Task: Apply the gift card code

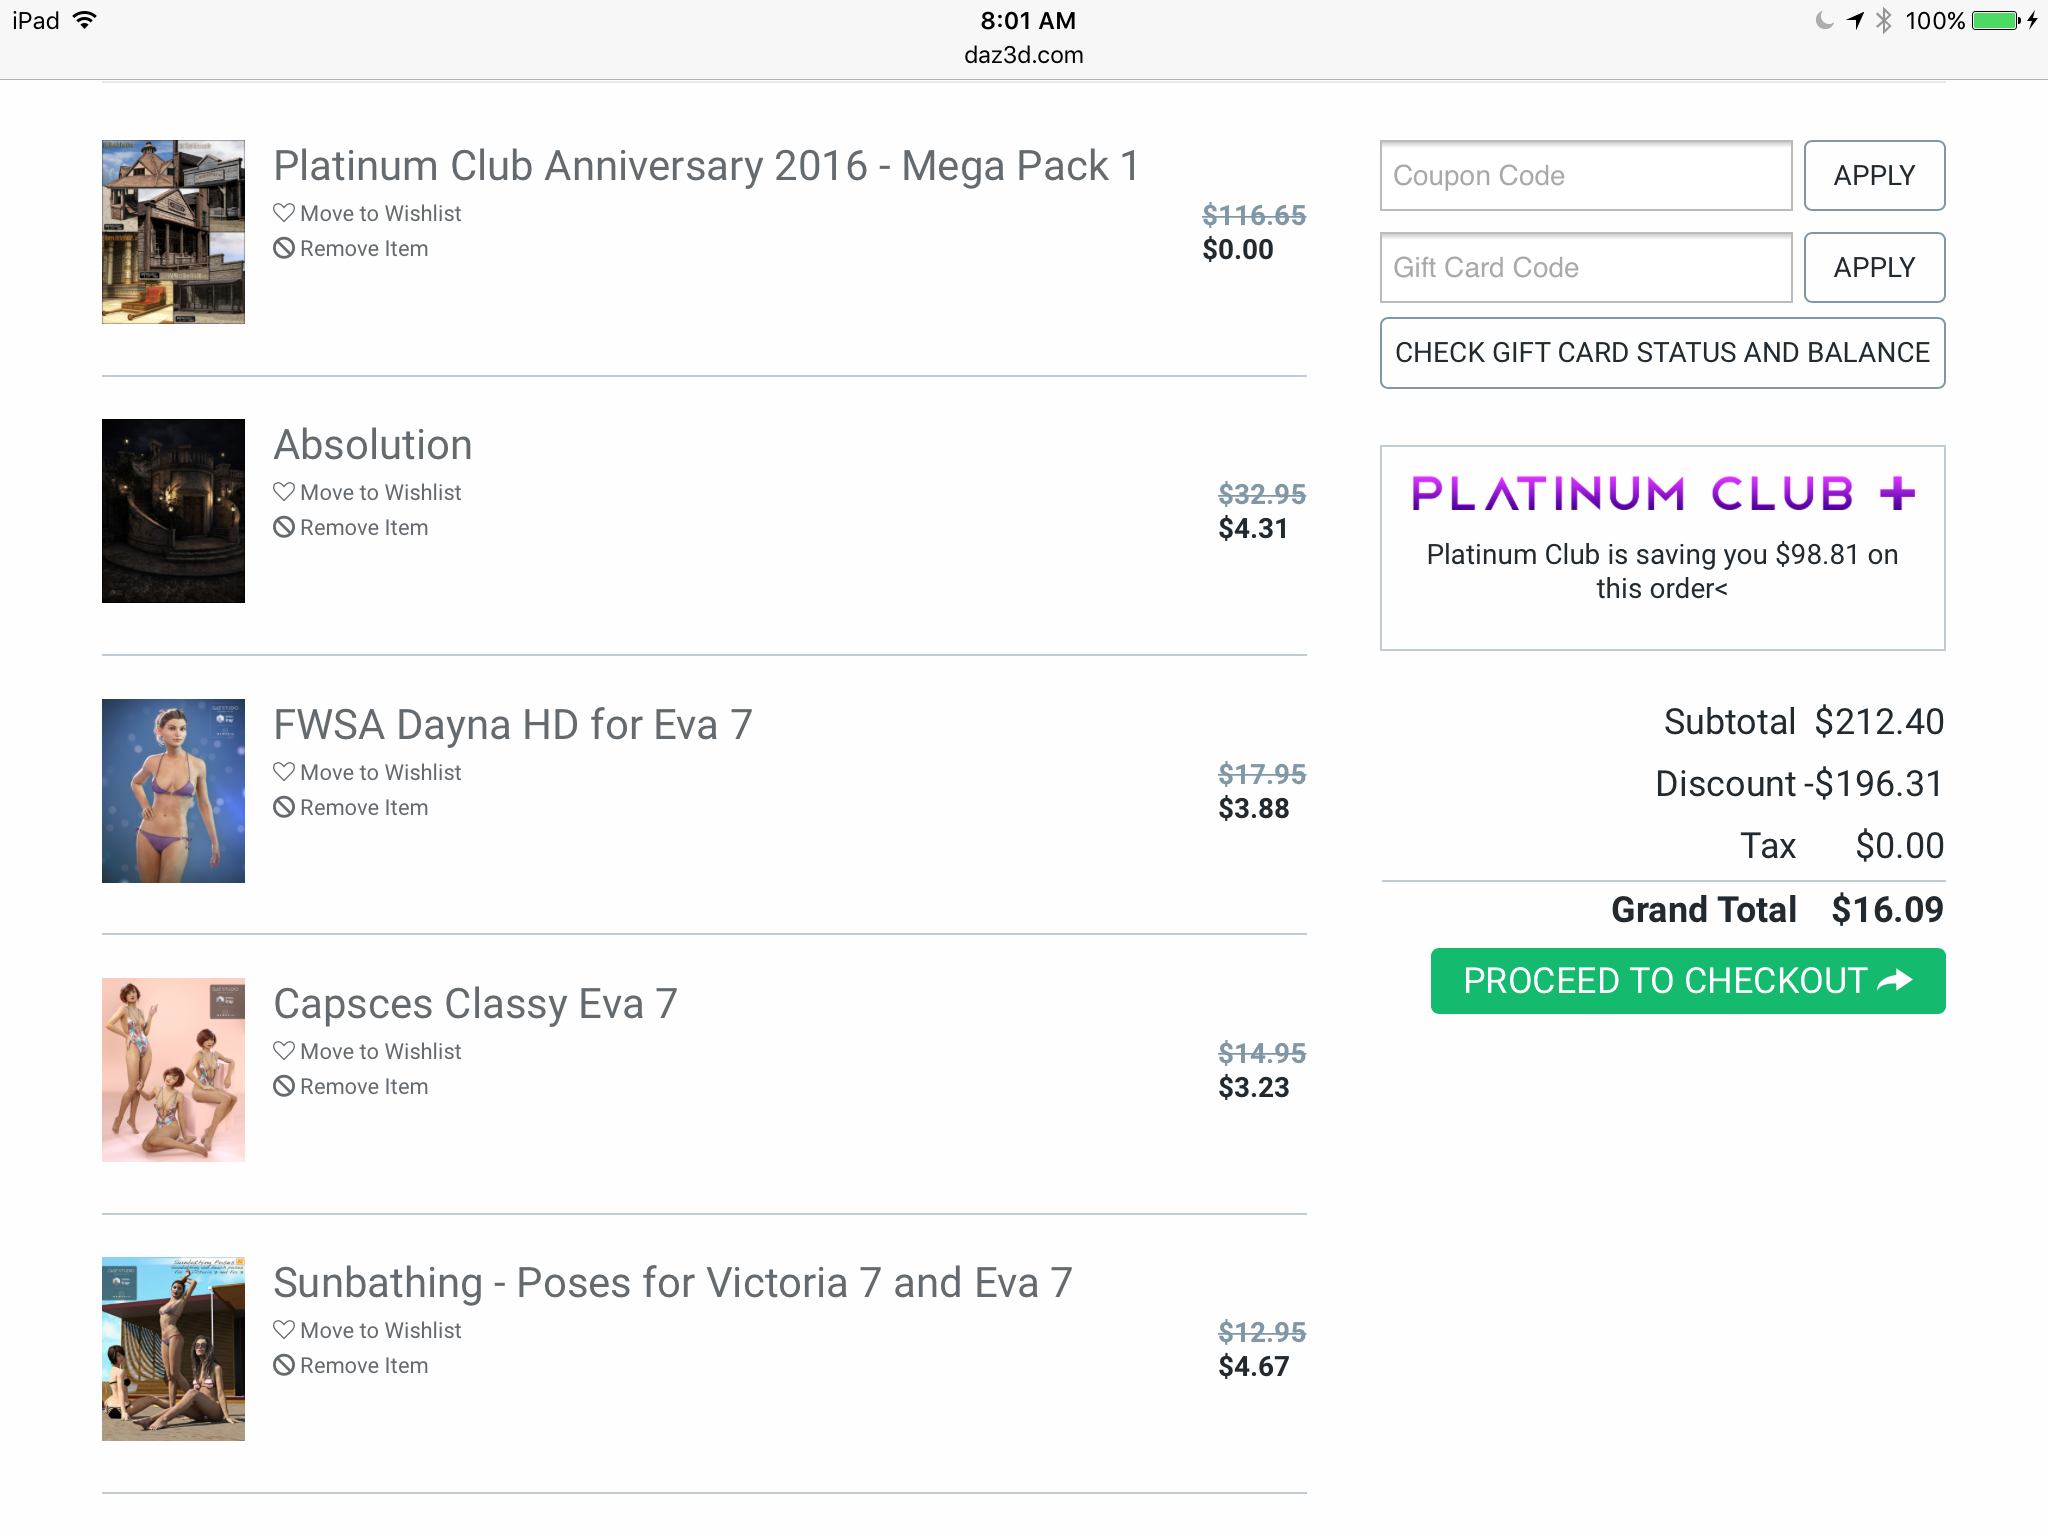Action: coord(1874,268)
